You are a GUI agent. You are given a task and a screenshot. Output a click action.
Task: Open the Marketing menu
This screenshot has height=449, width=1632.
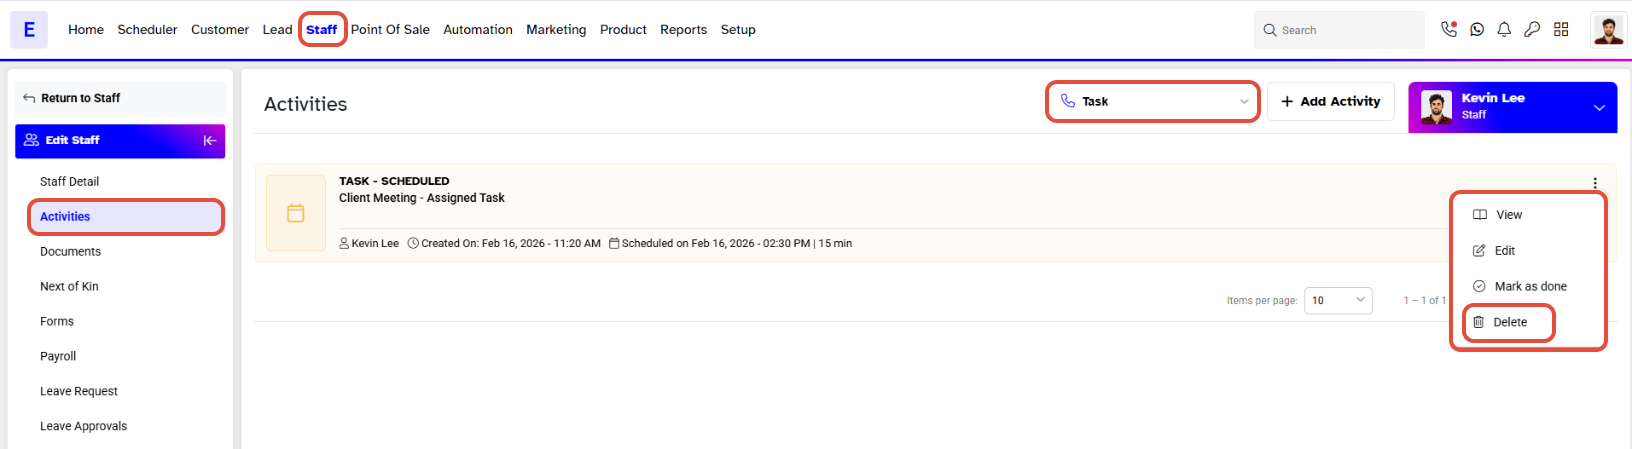pyautogui.click(x=556, y=30)
